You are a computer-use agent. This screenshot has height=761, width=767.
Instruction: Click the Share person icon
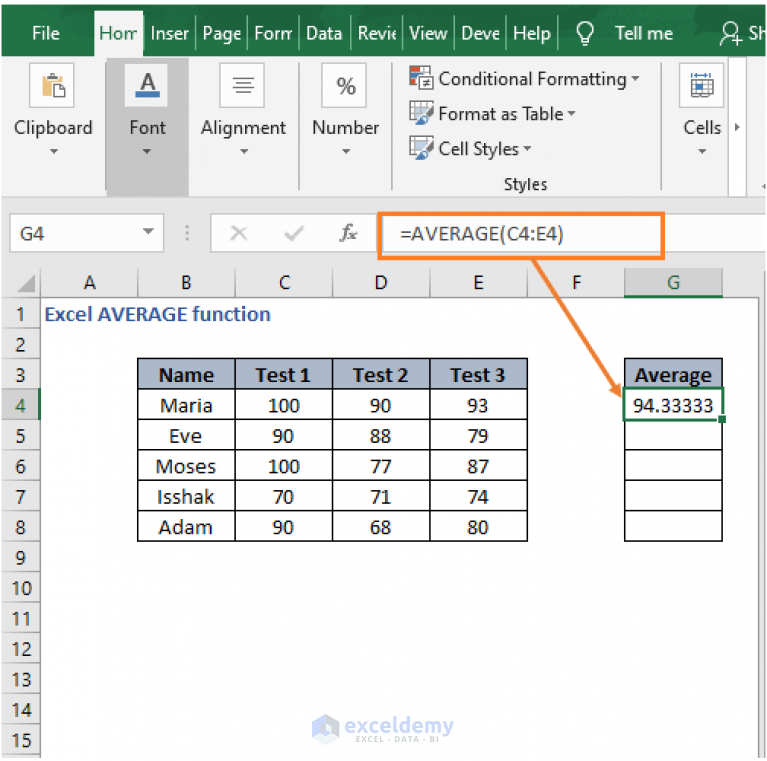(x=731, y=33)
